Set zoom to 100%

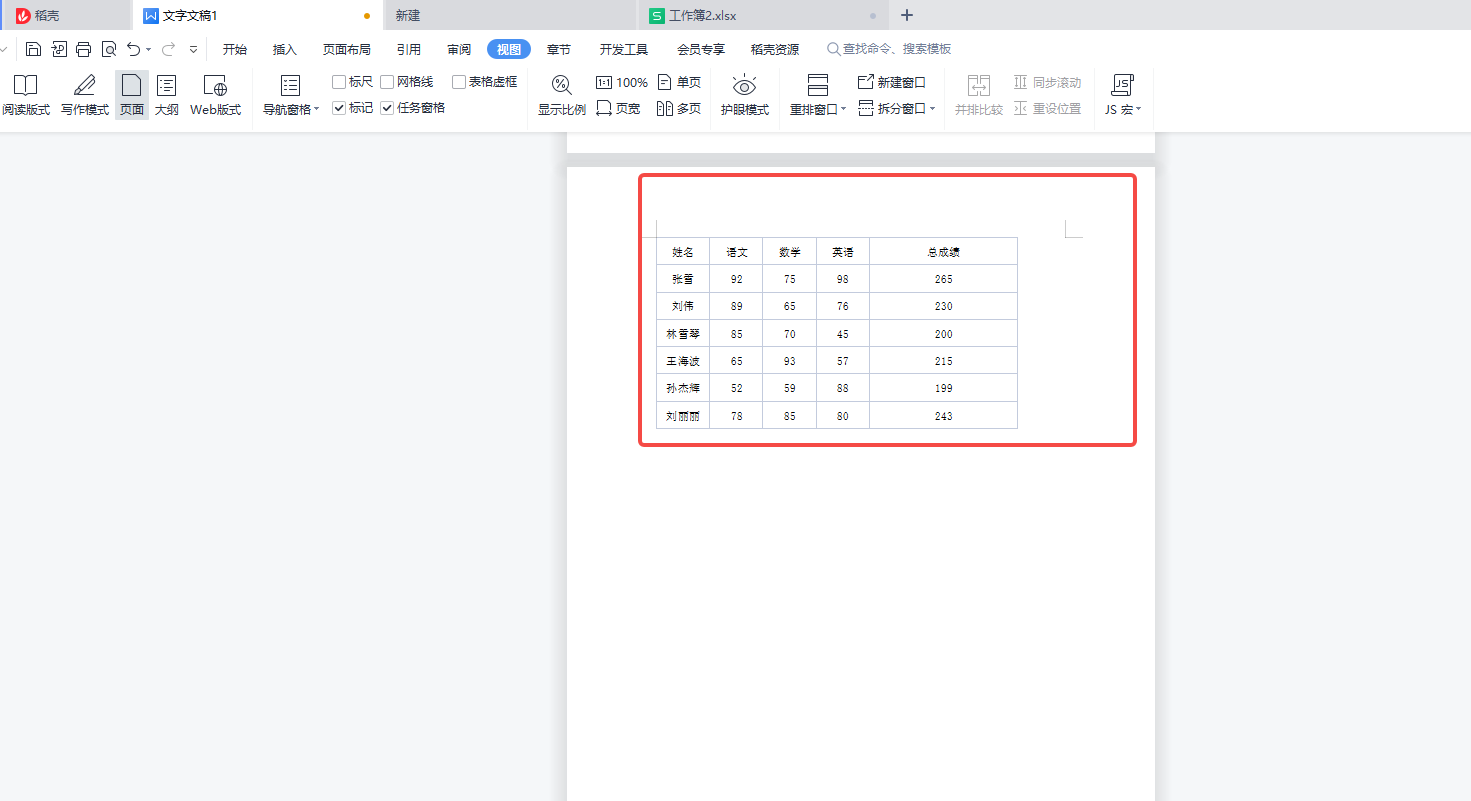[621, 82]
